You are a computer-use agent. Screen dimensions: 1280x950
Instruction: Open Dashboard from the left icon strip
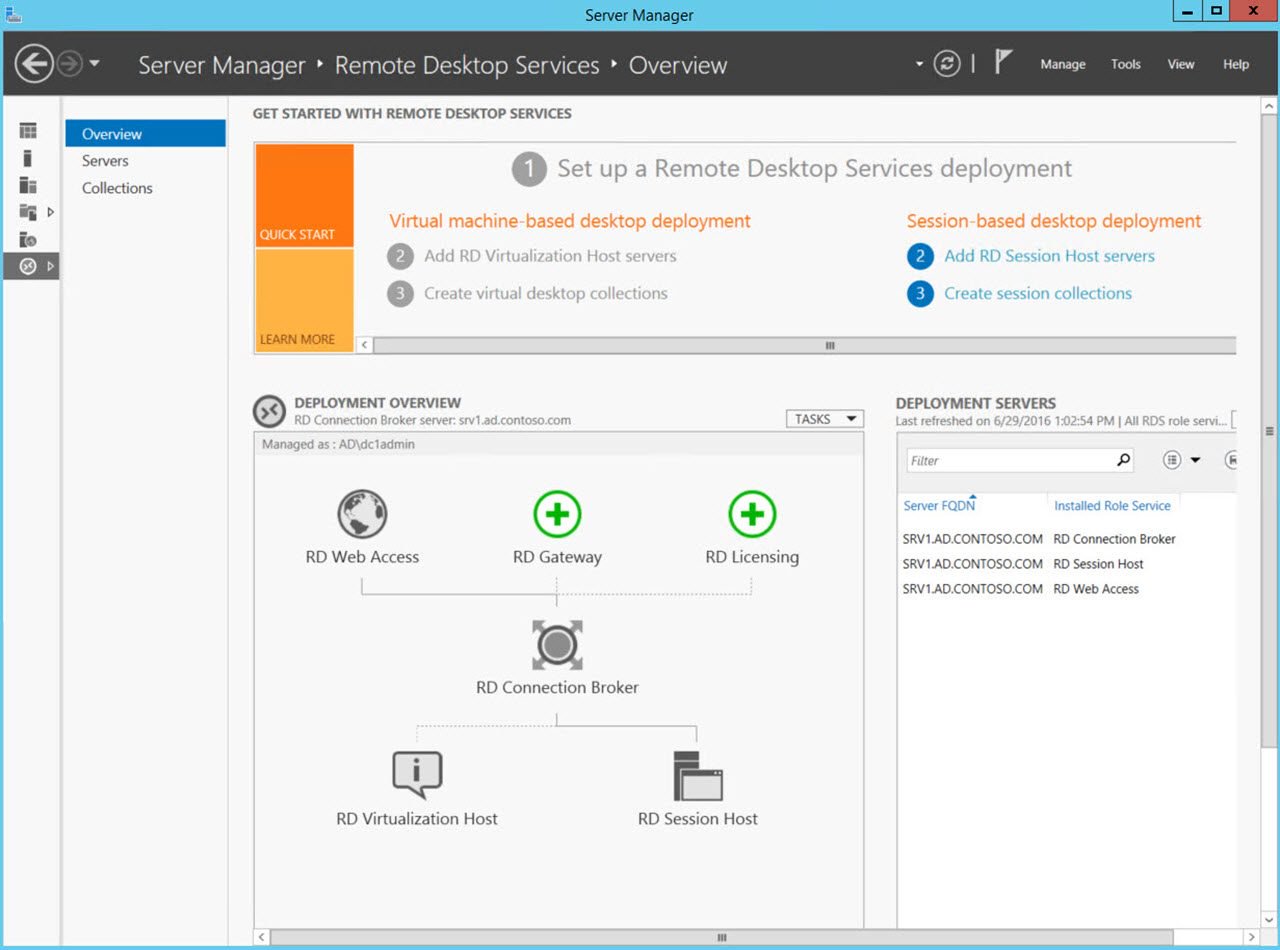coord(28,131)
